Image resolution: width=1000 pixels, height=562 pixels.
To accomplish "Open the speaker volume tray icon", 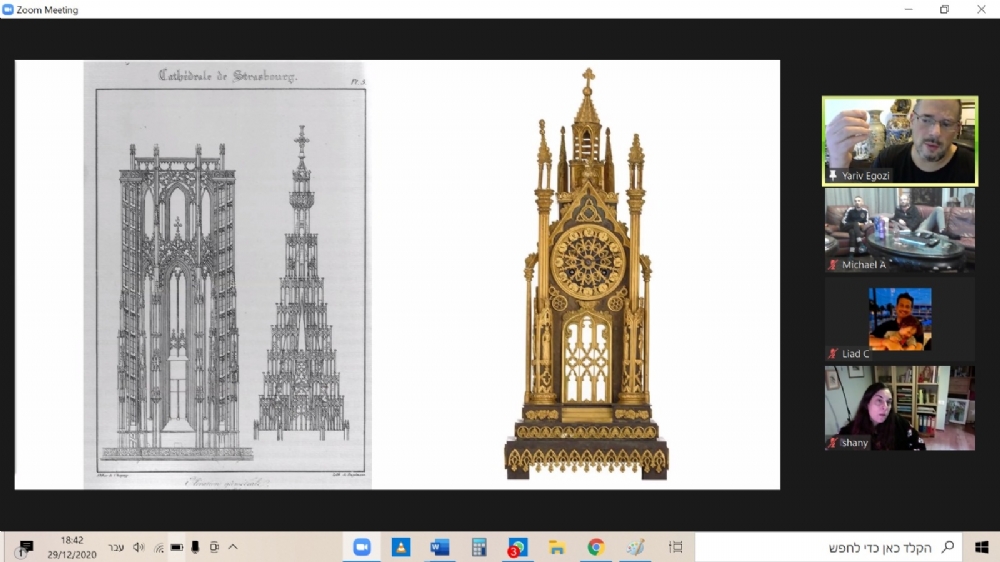I will coord(138,547).
